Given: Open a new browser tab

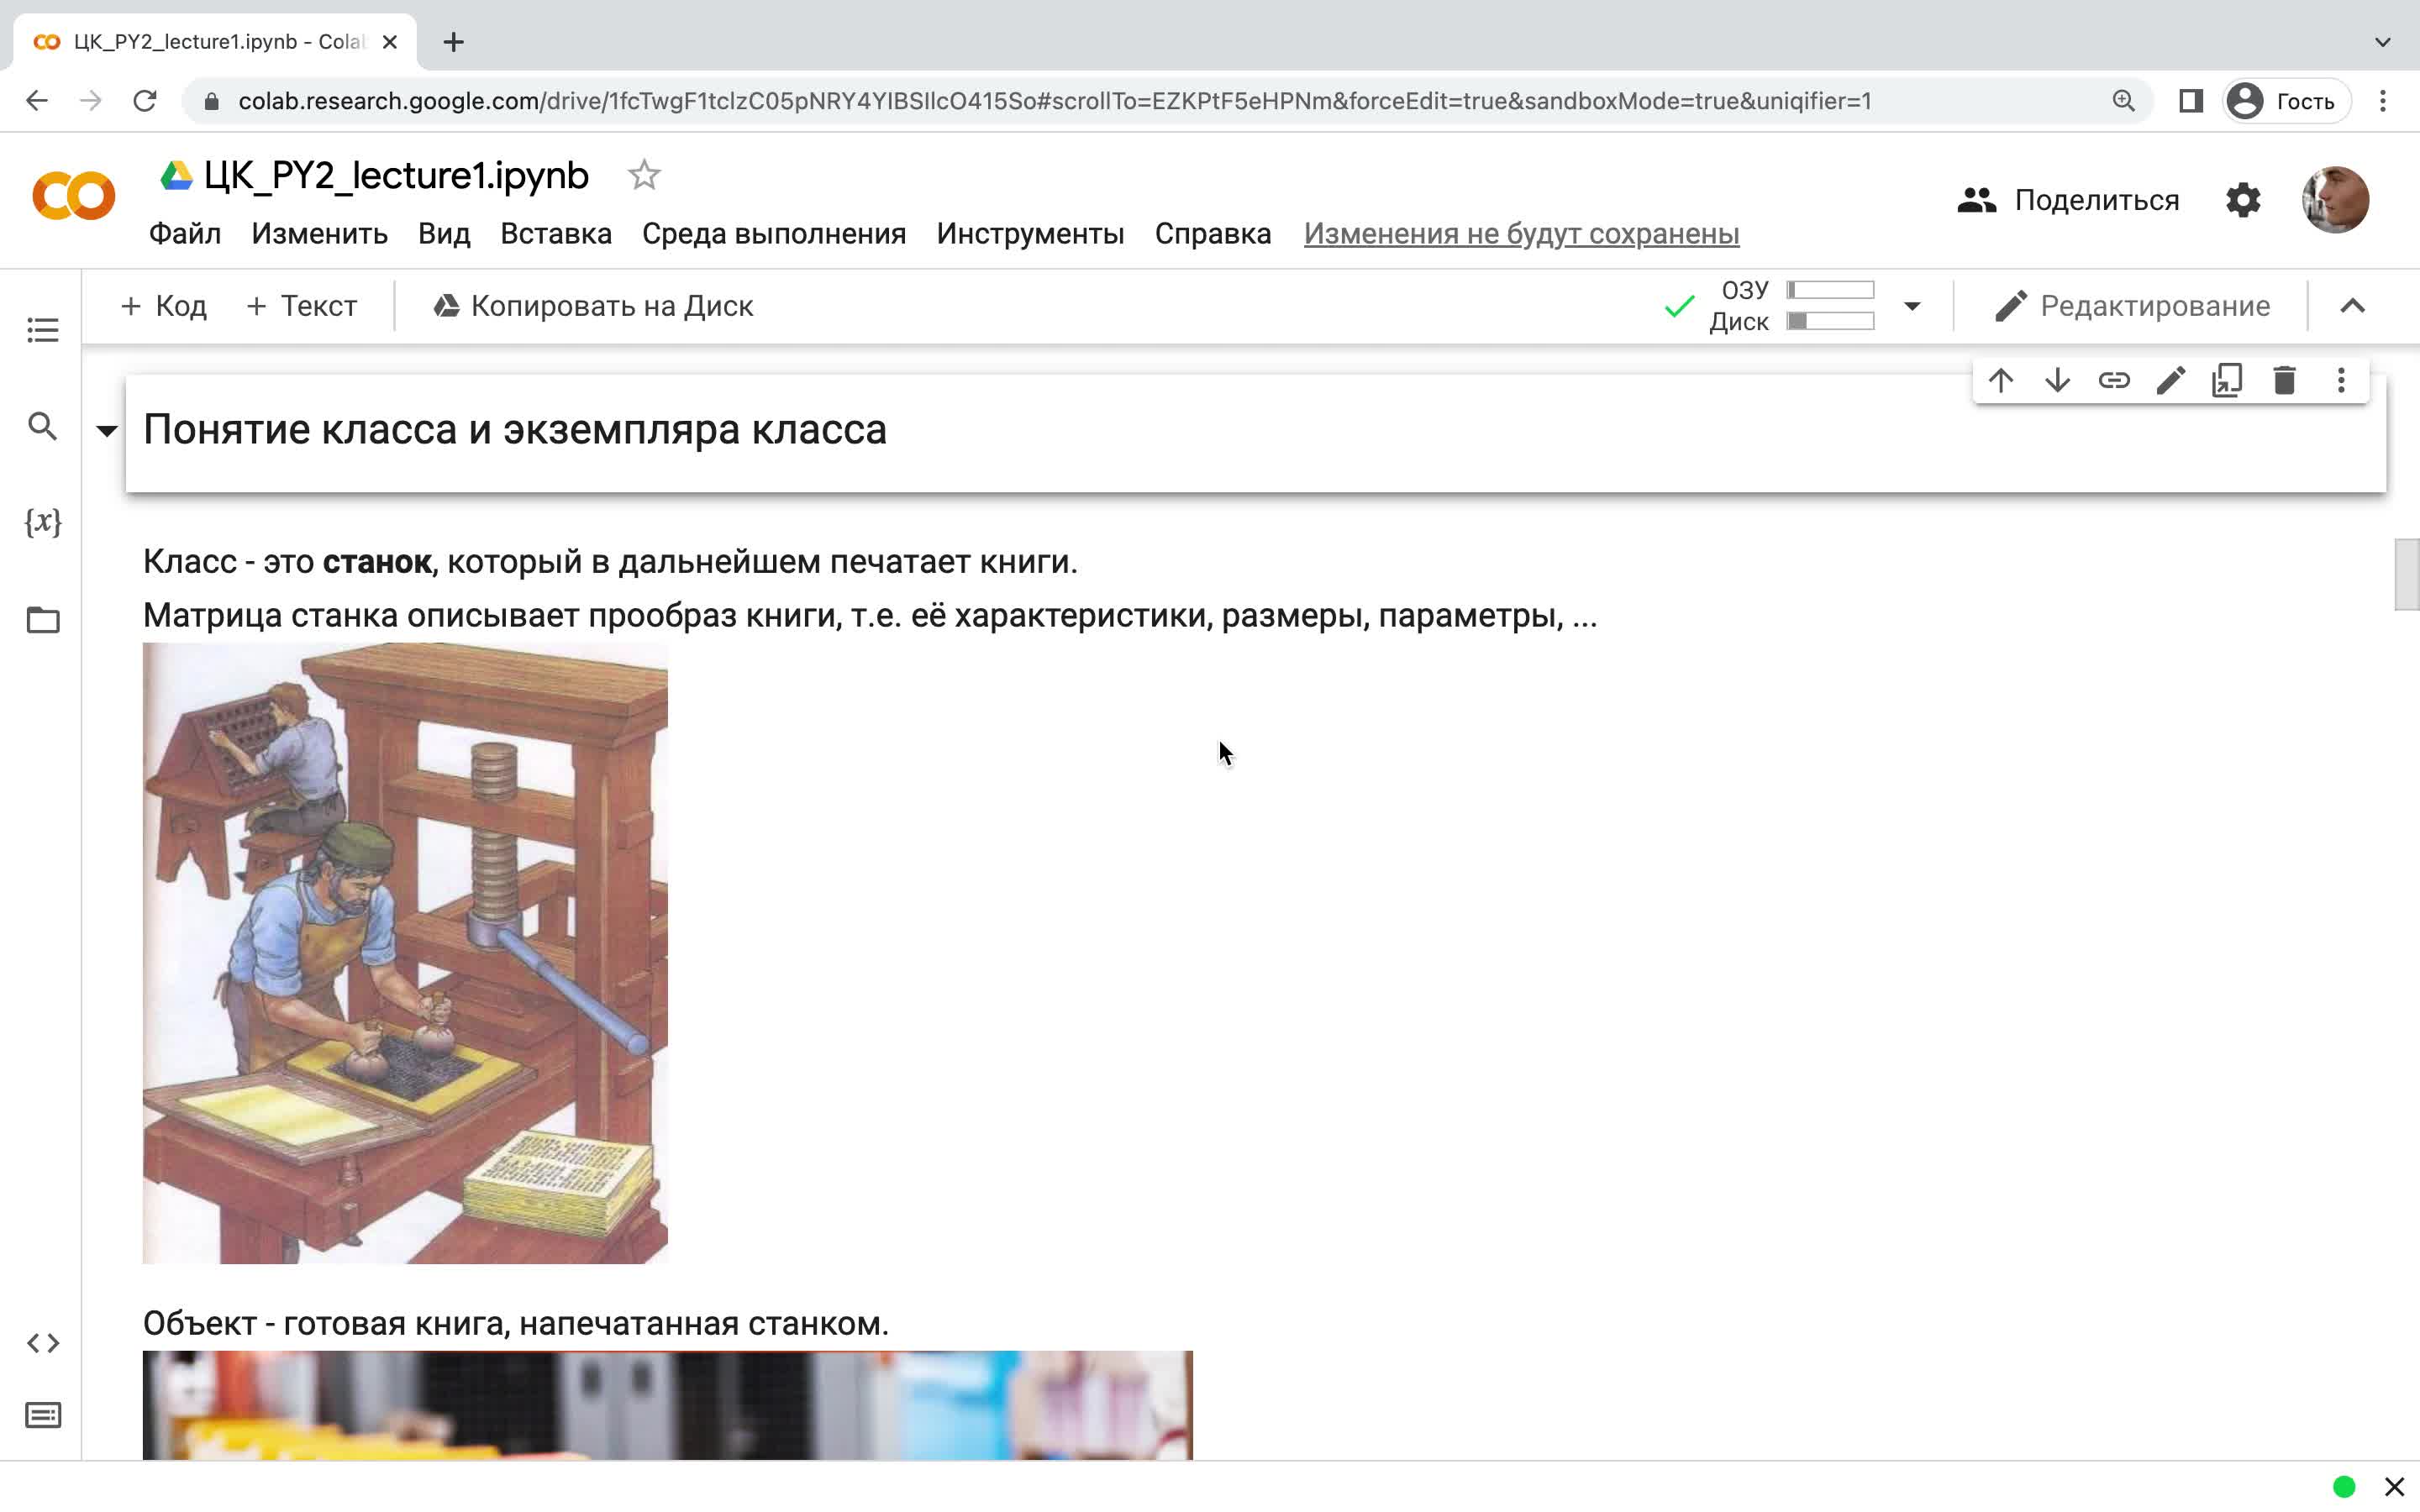Looking at the screenshot, I should pyautogui.click(x=454, y=42).
